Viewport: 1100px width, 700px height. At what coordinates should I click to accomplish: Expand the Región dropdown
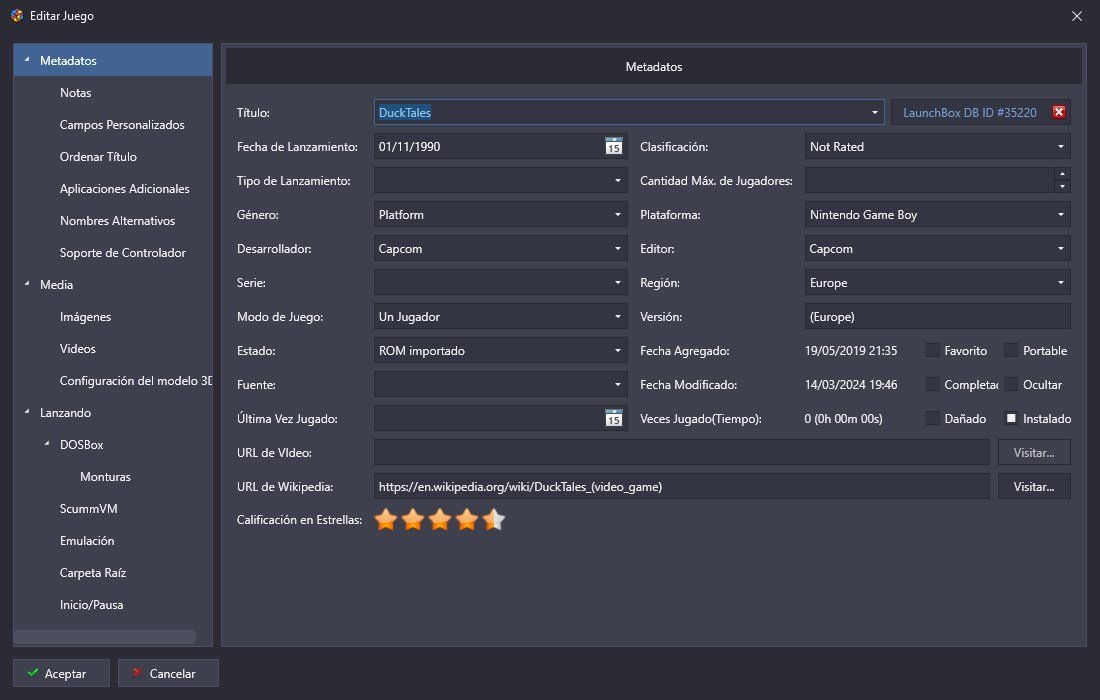(x=1061, y=283)
